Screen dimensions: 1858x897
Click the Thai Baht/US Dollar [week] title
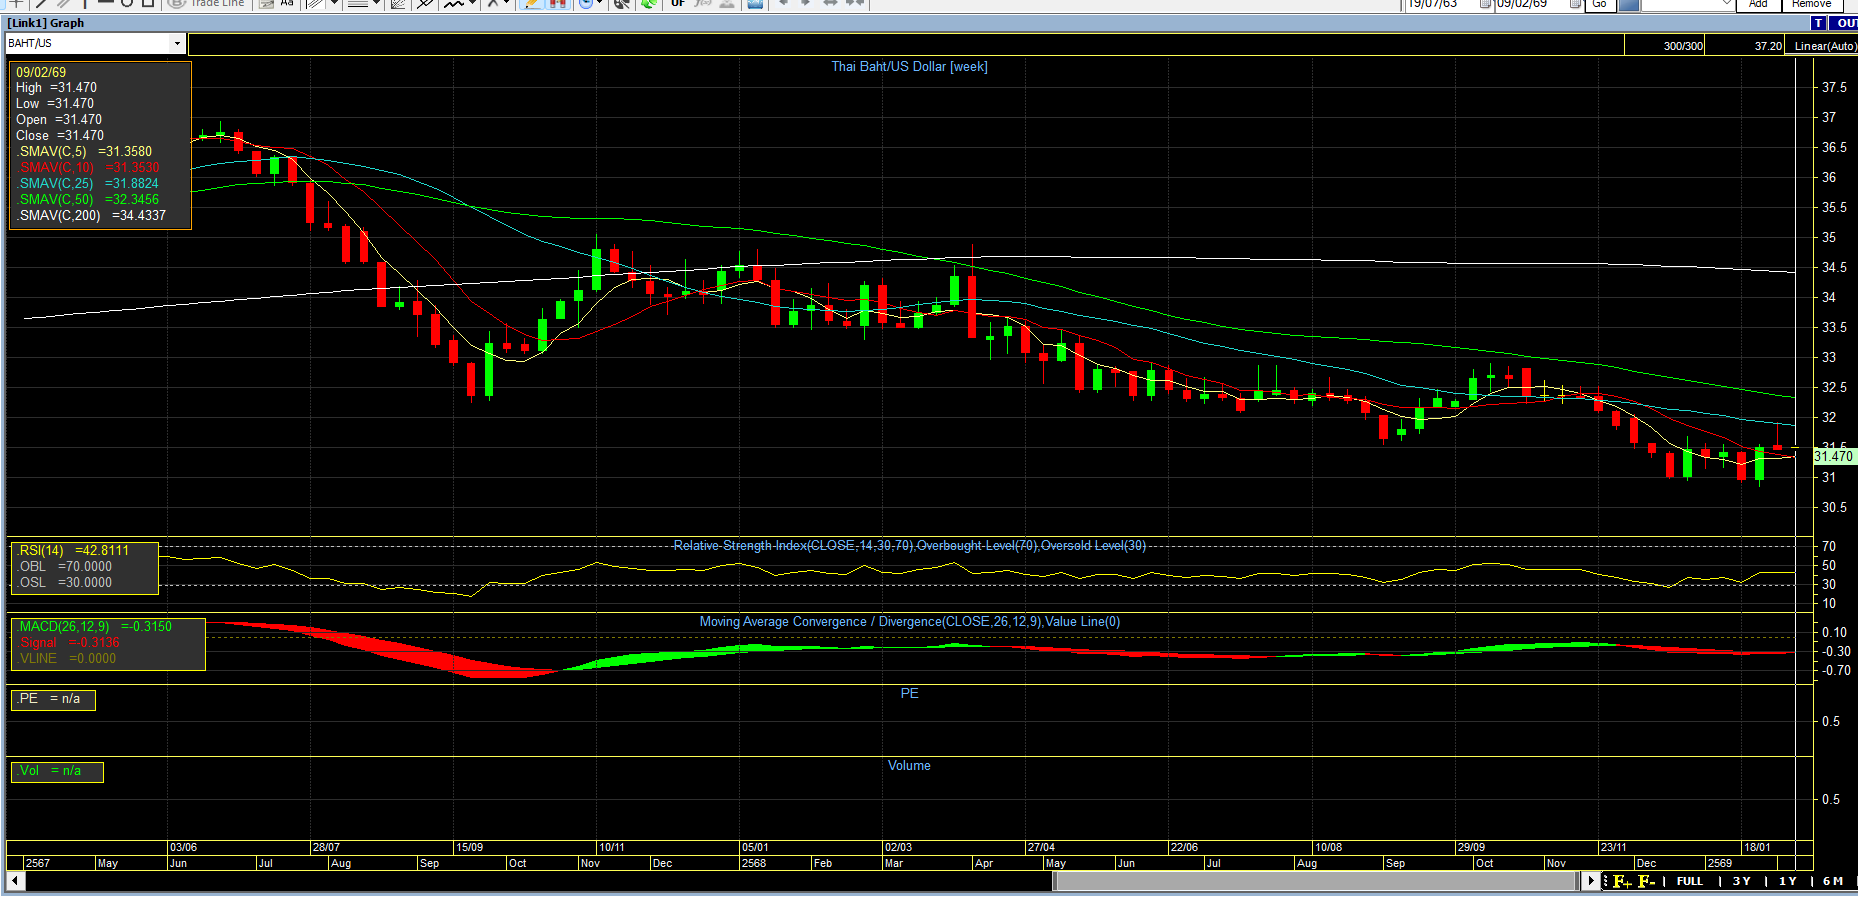pyautogui.click(x=910, y=67)
